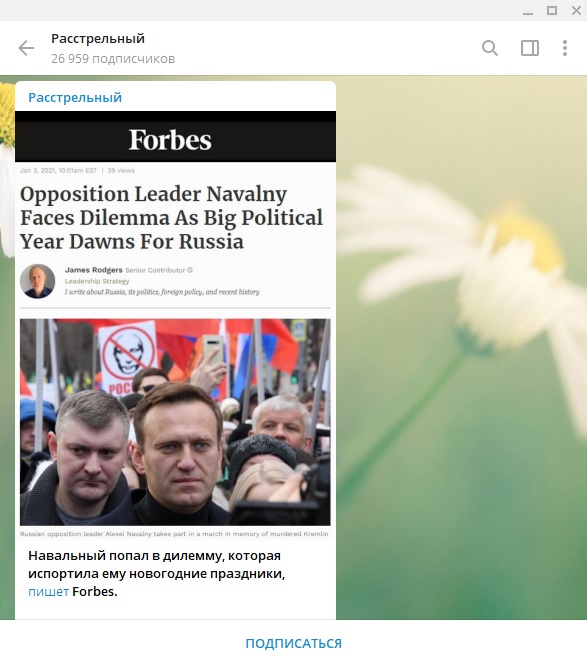
Task: Click James Rodgers author avatar in image
Action: click(38, 281)
